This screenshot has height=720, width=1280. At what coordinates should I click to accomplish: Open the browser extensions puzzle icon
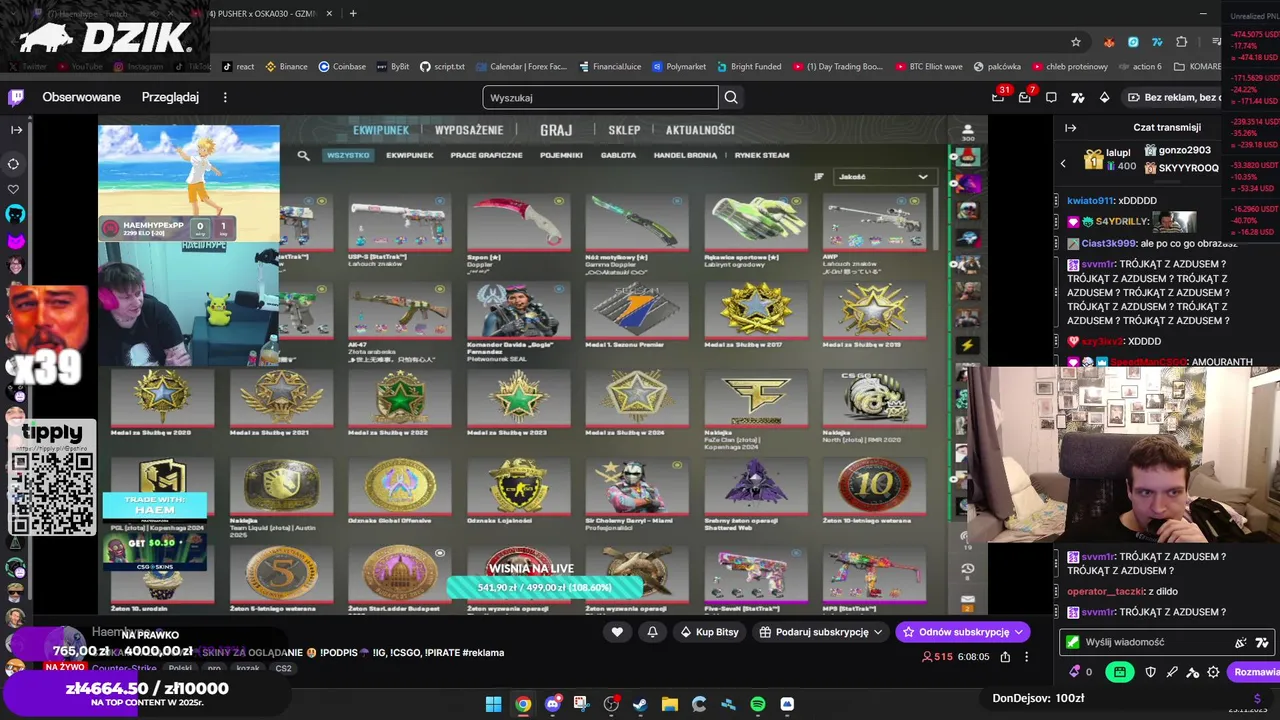click(x=1182, y=42)
